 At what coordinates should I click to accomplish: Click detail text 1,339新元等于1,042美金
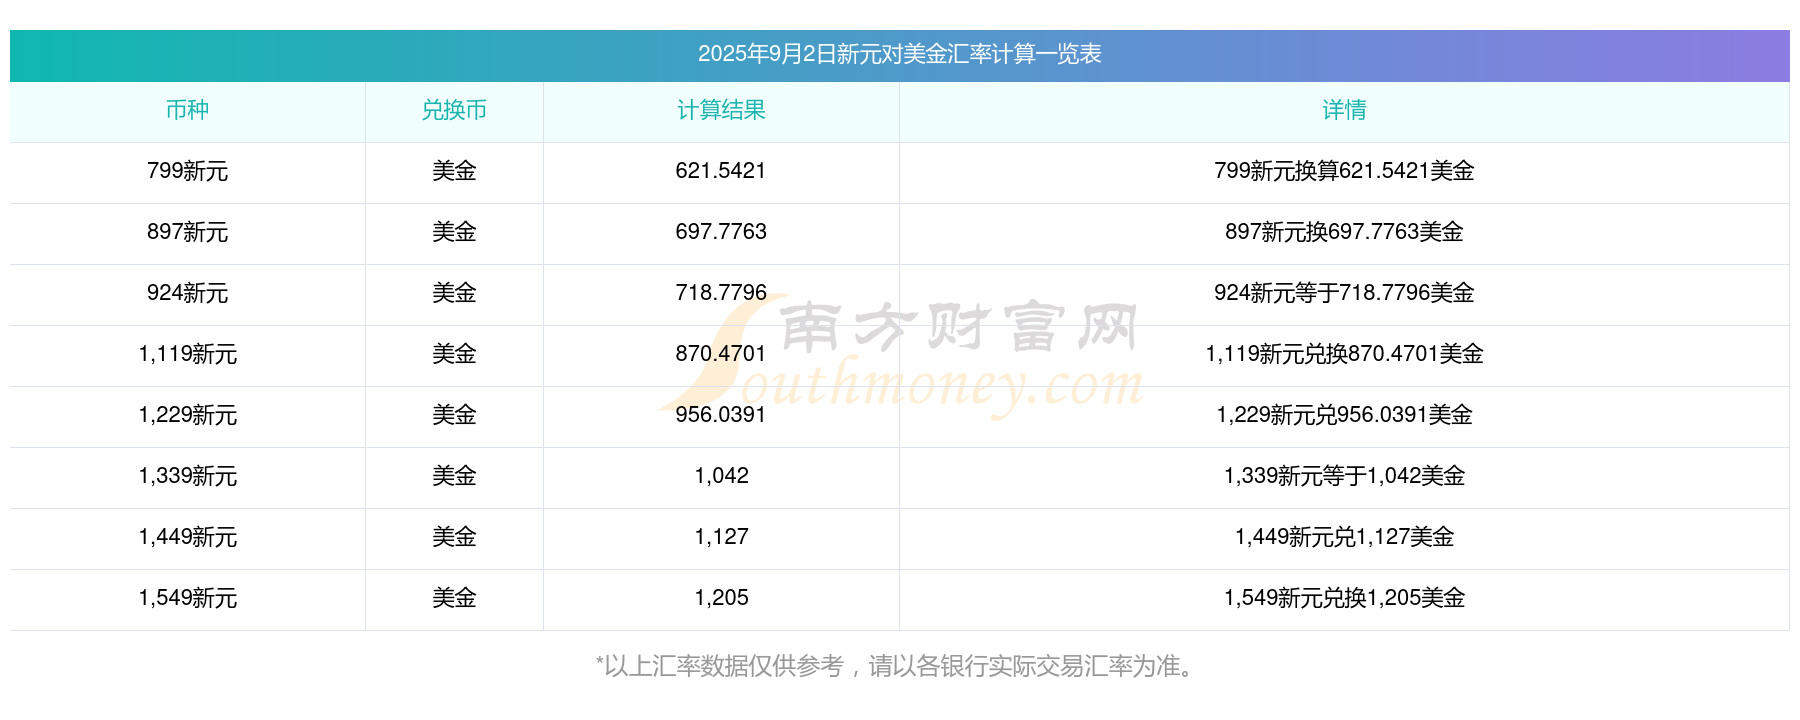click(x=1344, y=476)
